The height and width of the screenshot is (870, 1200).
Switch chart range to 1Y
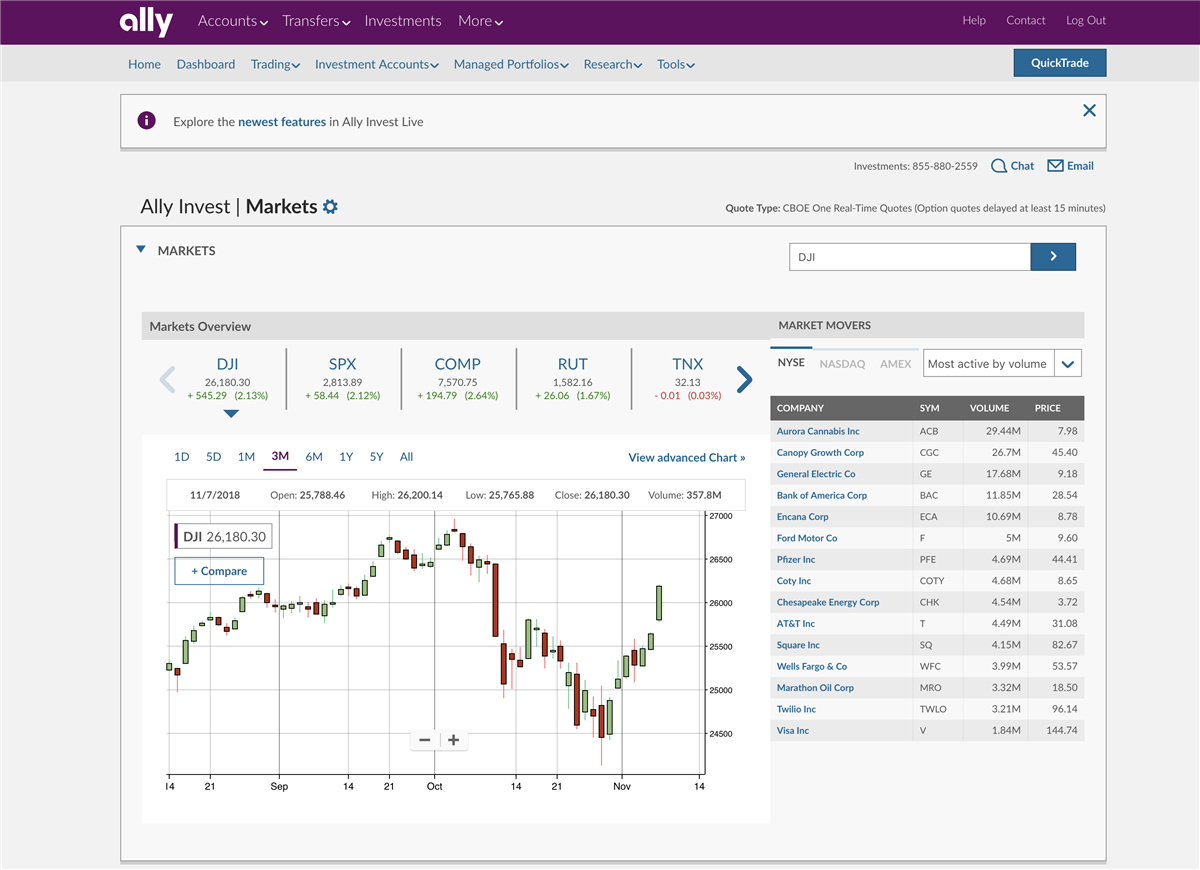pyautogui.click(x=346, y=457)
